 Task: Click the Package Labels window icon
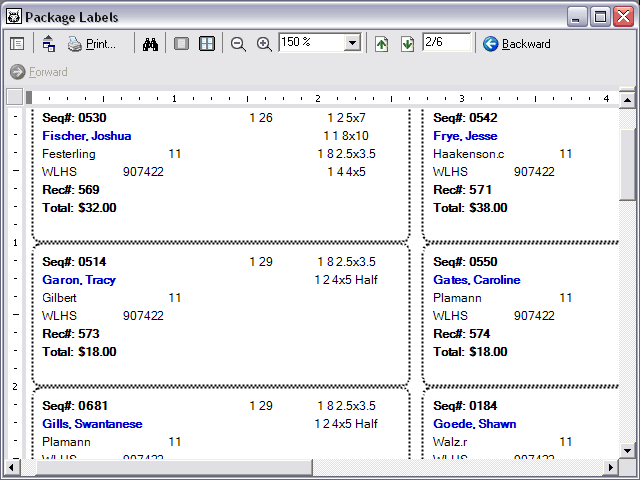(13, 16)
